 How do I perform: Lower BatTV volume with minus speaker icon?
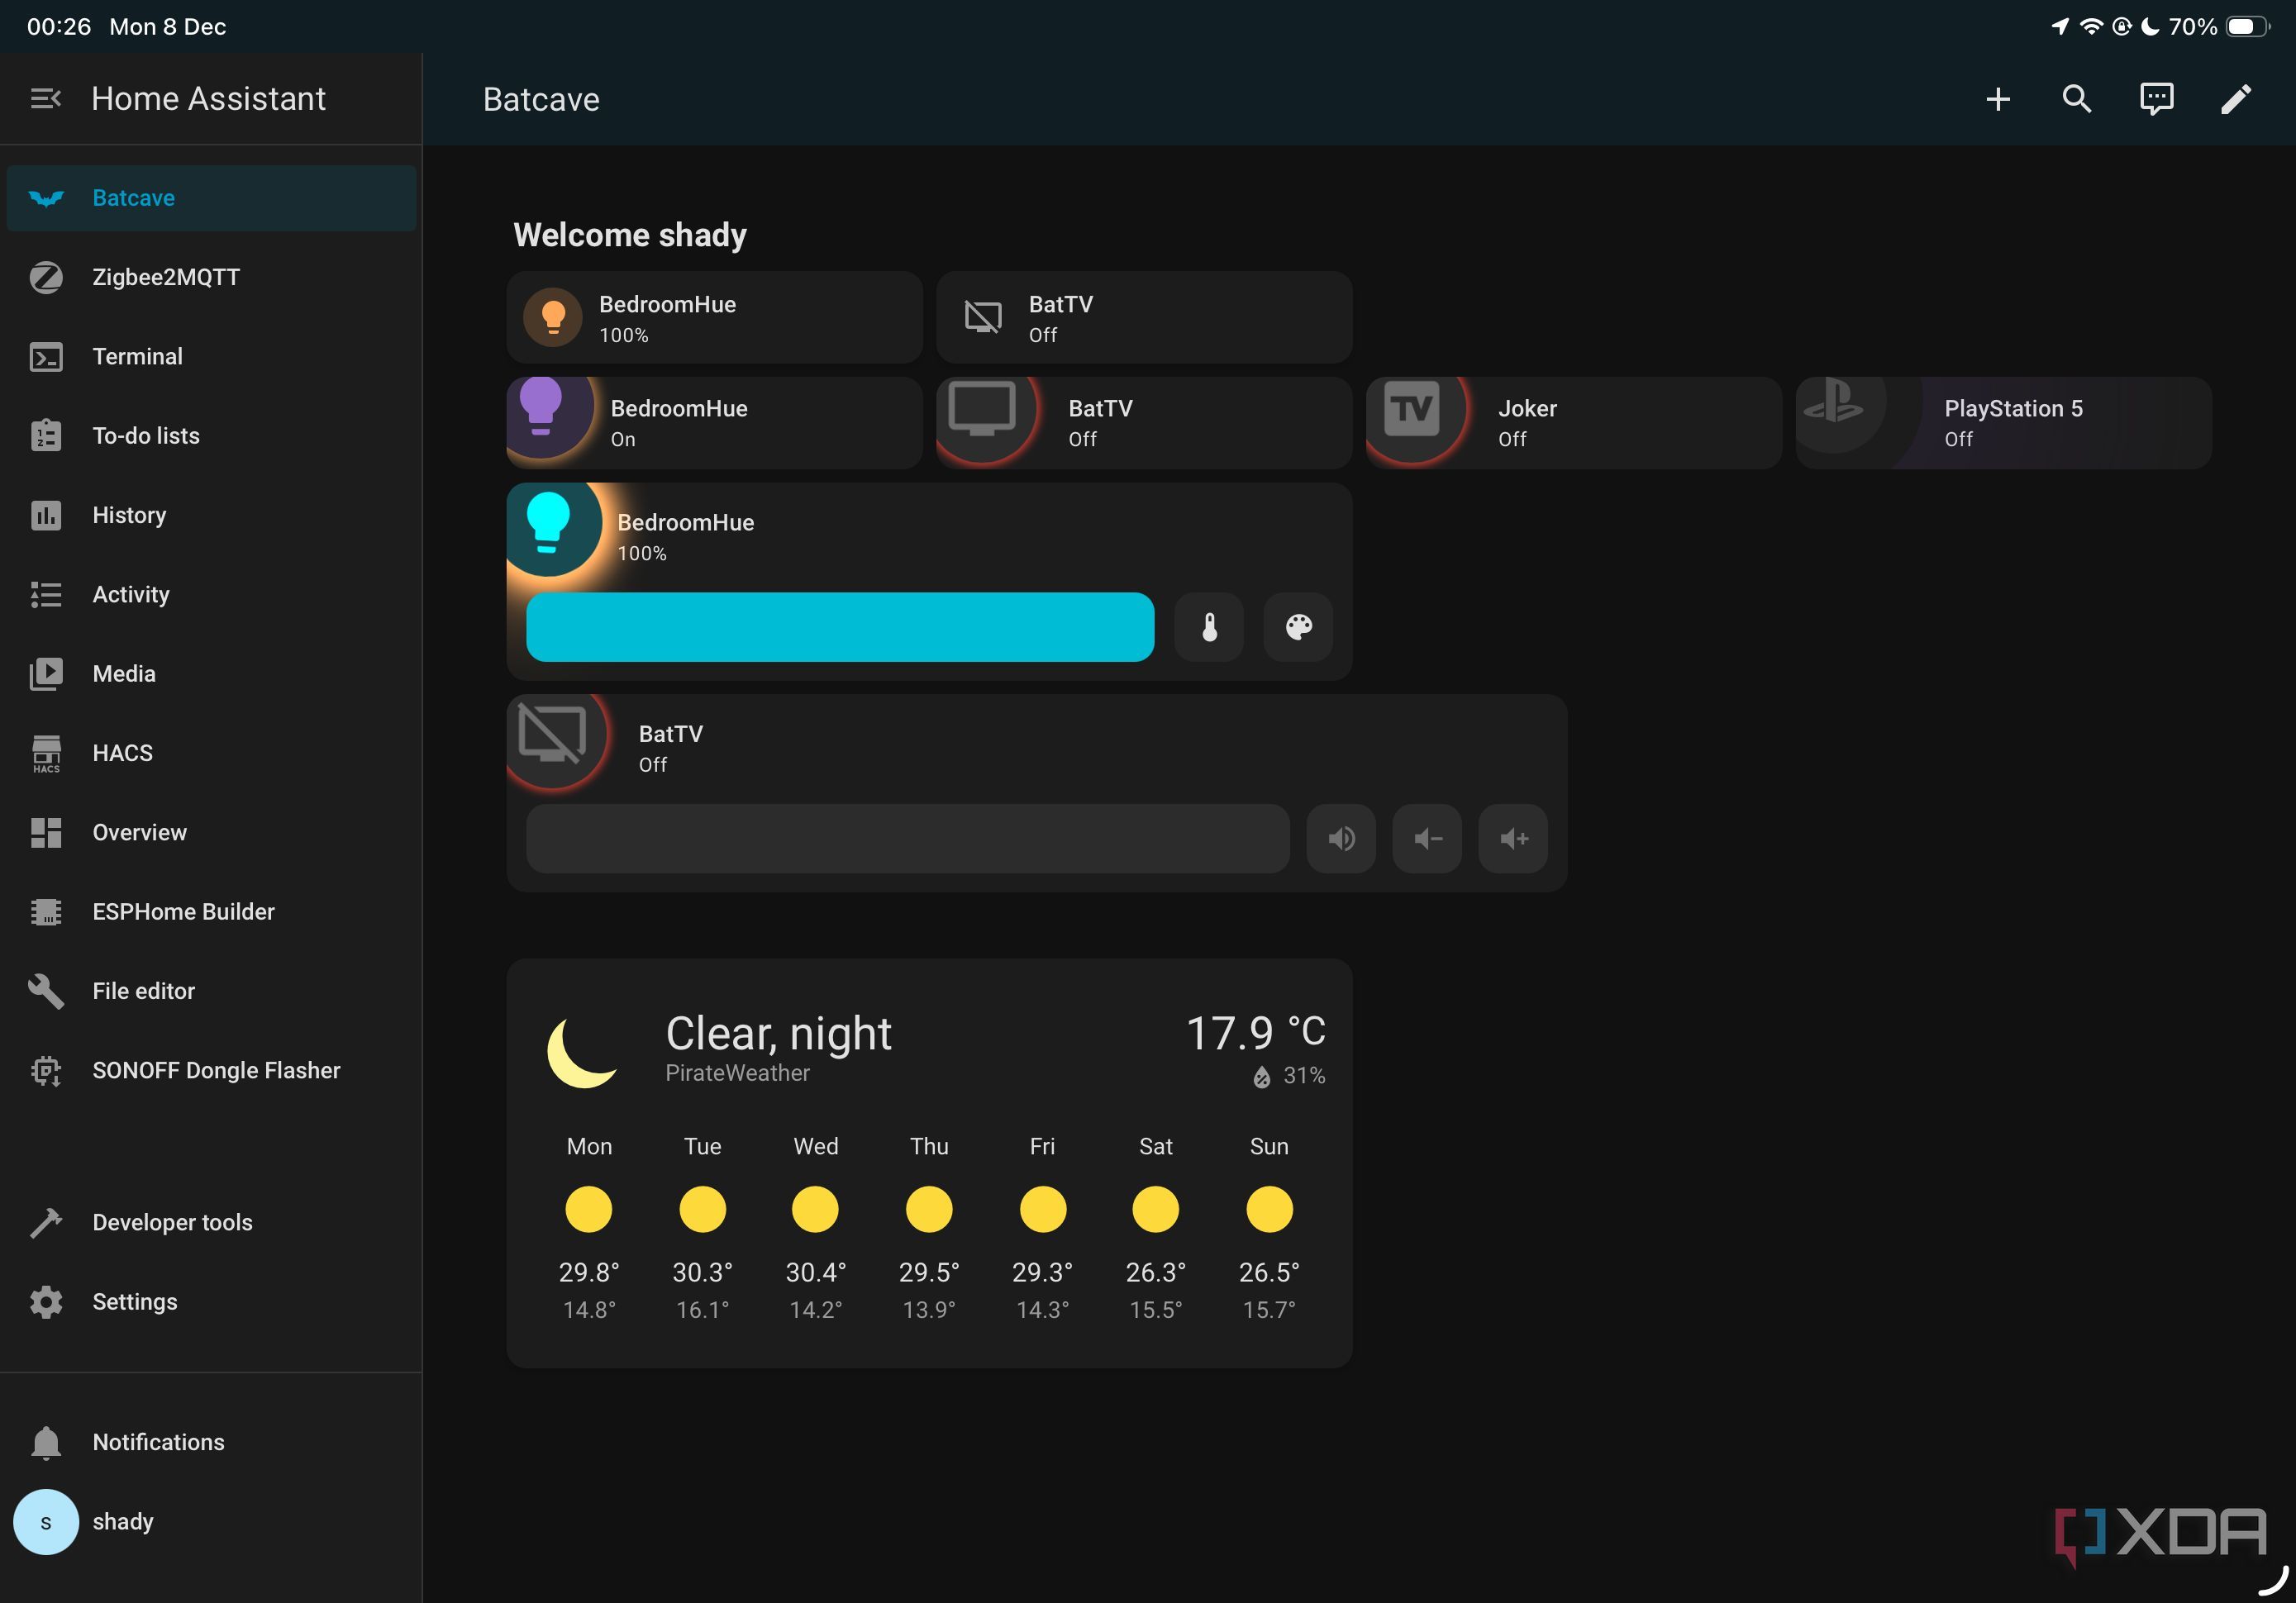click(1427, 838)
